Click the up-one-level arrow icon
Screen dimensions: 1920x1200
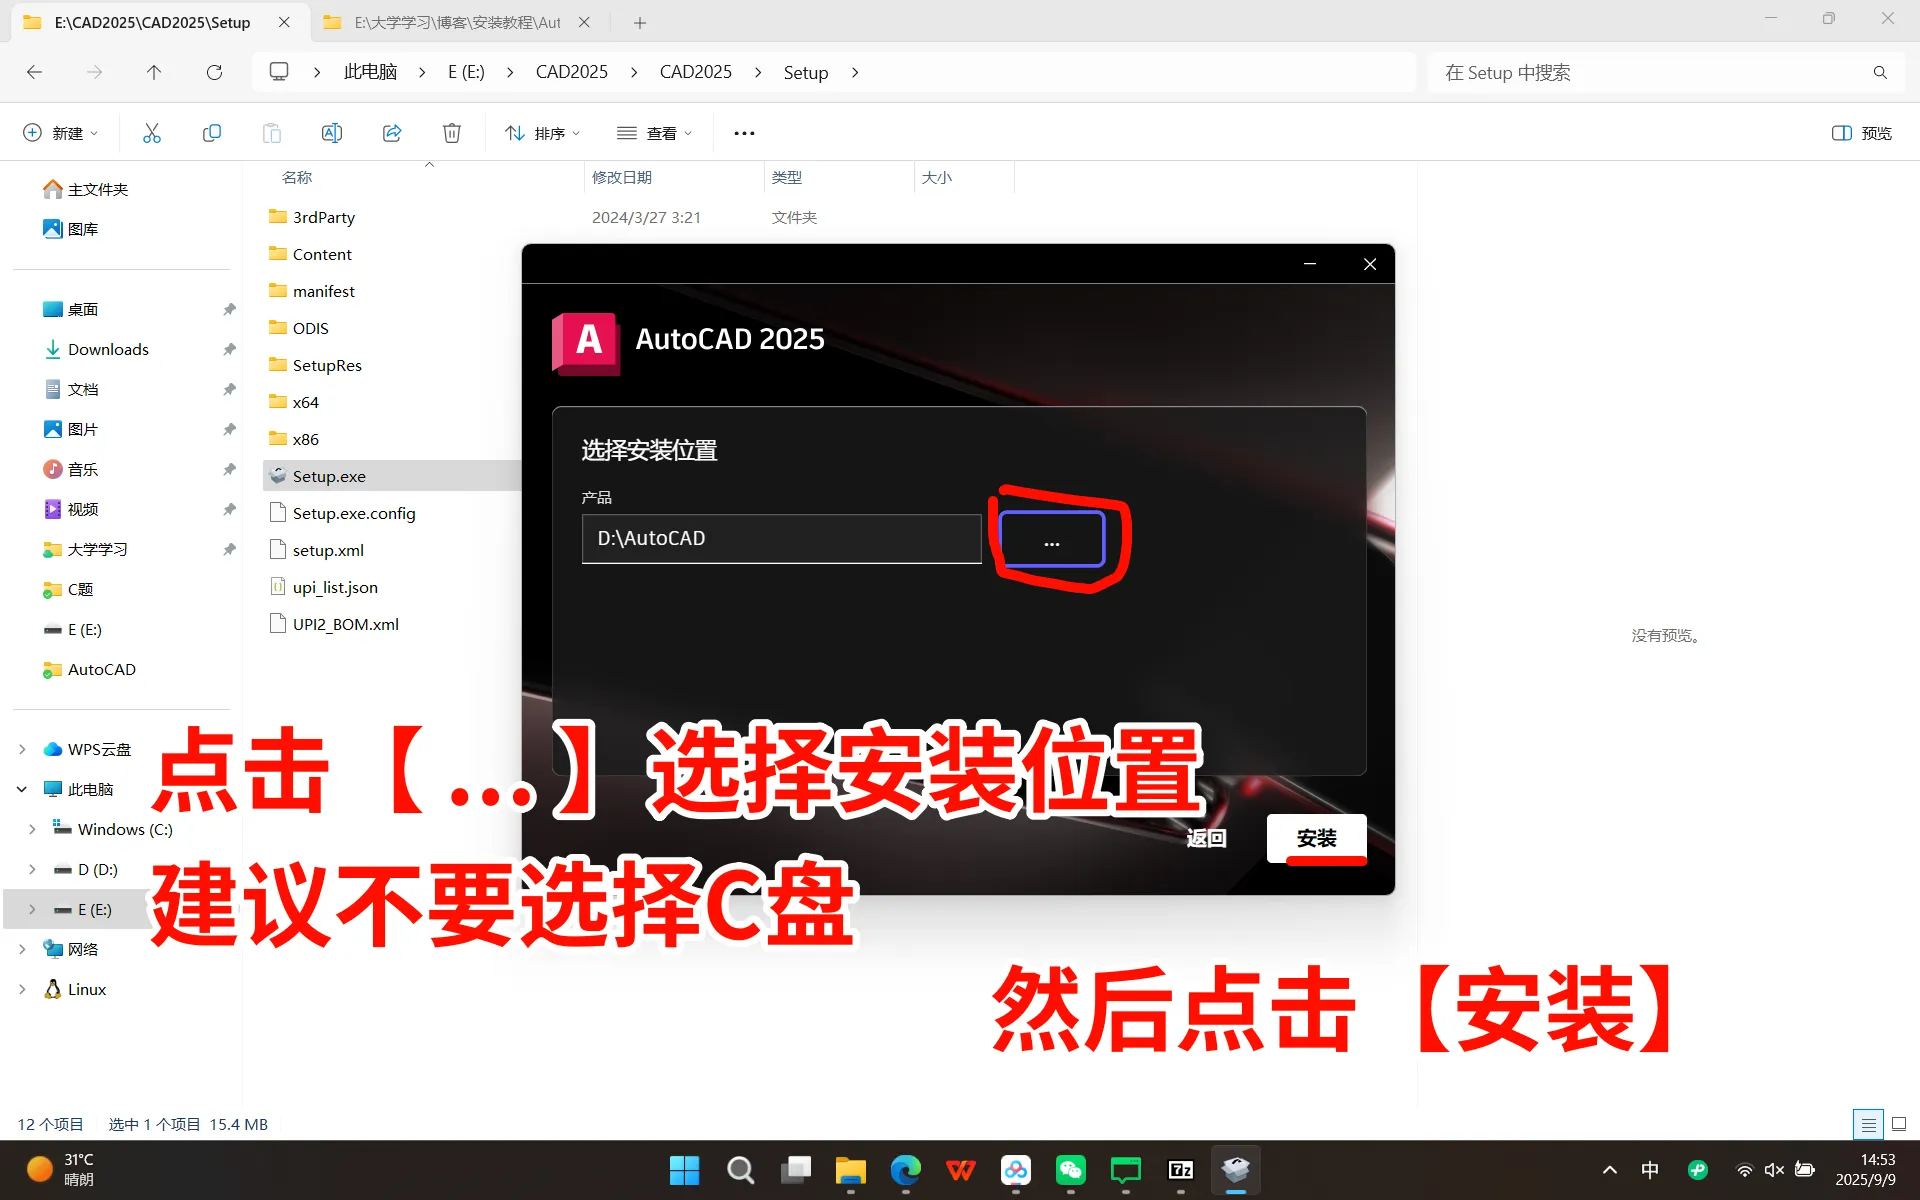[x=154, y=72]
